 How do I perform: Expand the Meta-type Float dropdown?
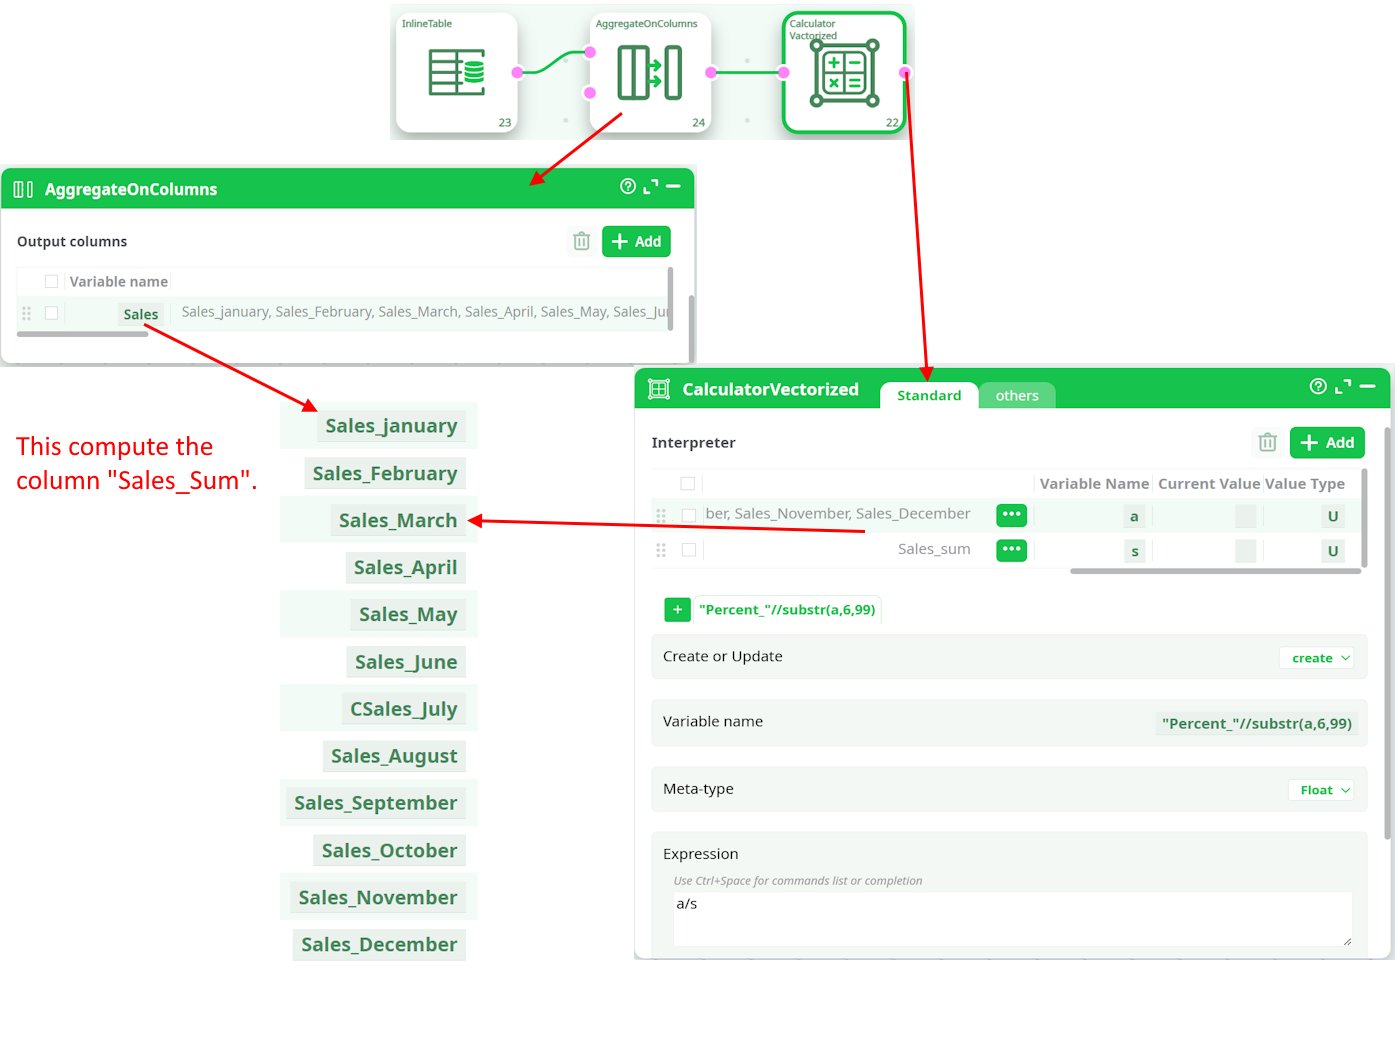pos(1324,790)
